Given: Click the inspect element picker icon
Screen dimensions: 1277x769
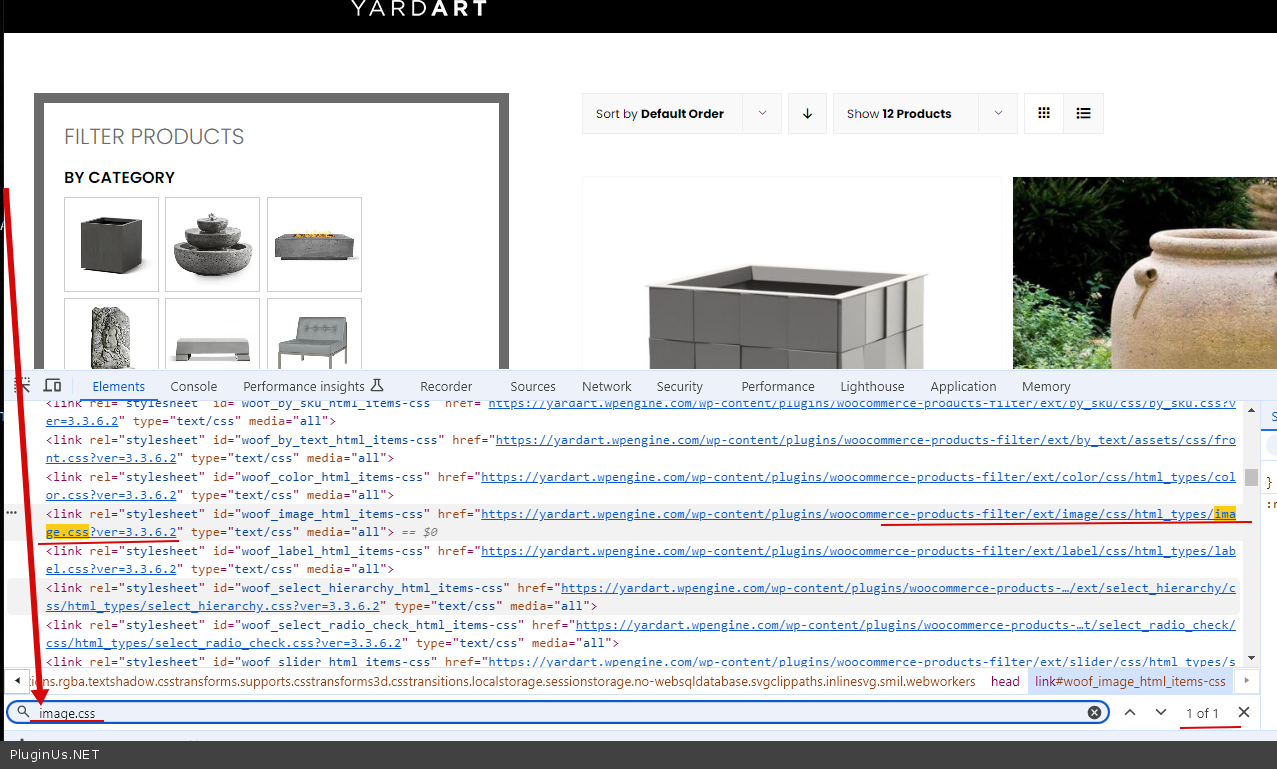Looking at the screenshot, I should pos(22,386).
